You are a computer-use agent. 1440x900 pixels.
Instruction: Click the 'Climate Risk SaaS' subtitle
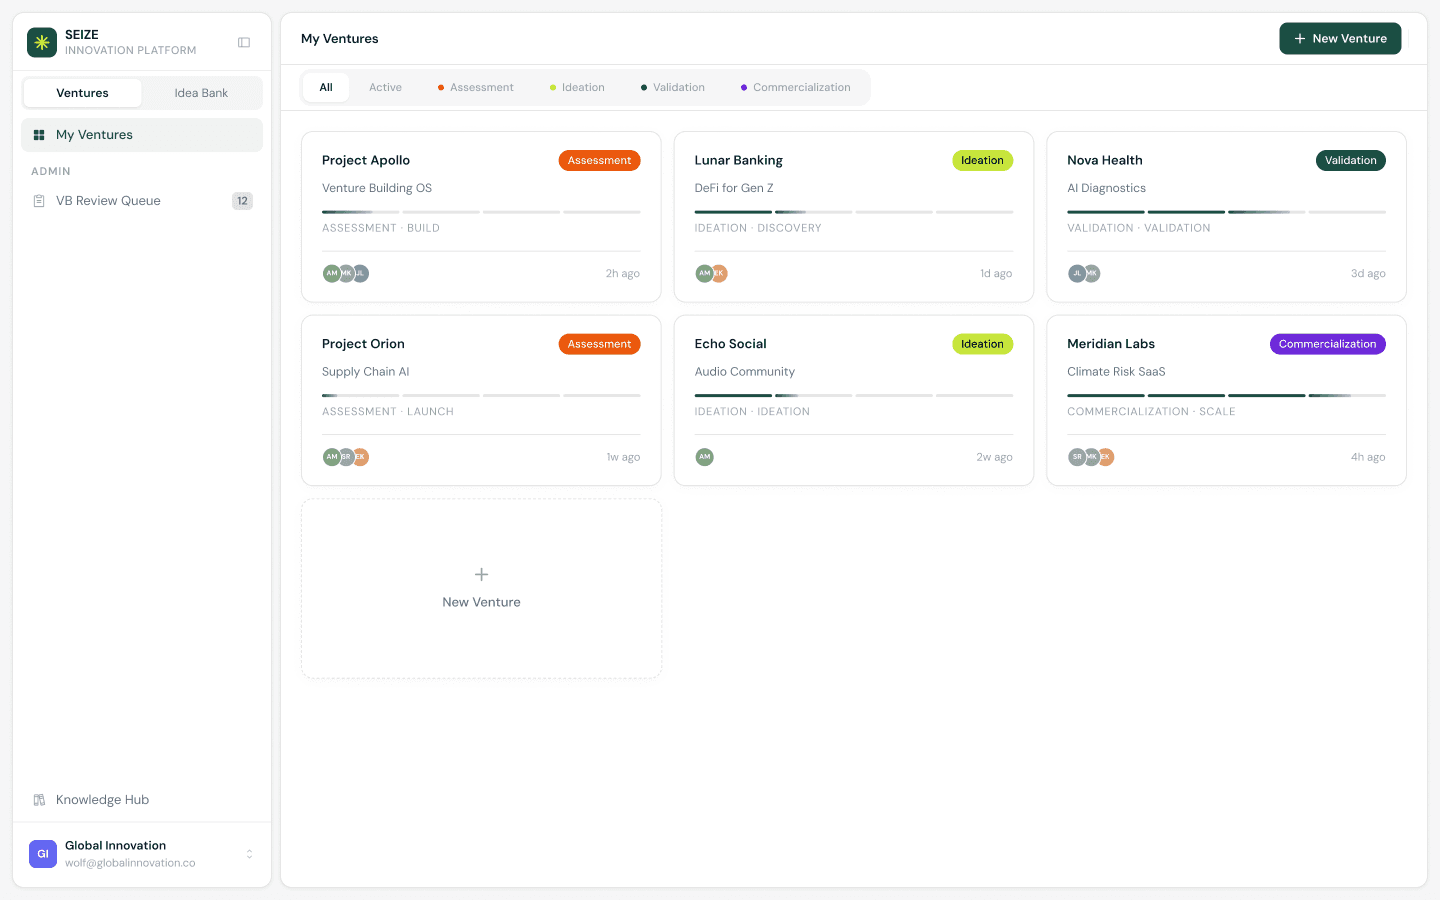point(1116,372)
